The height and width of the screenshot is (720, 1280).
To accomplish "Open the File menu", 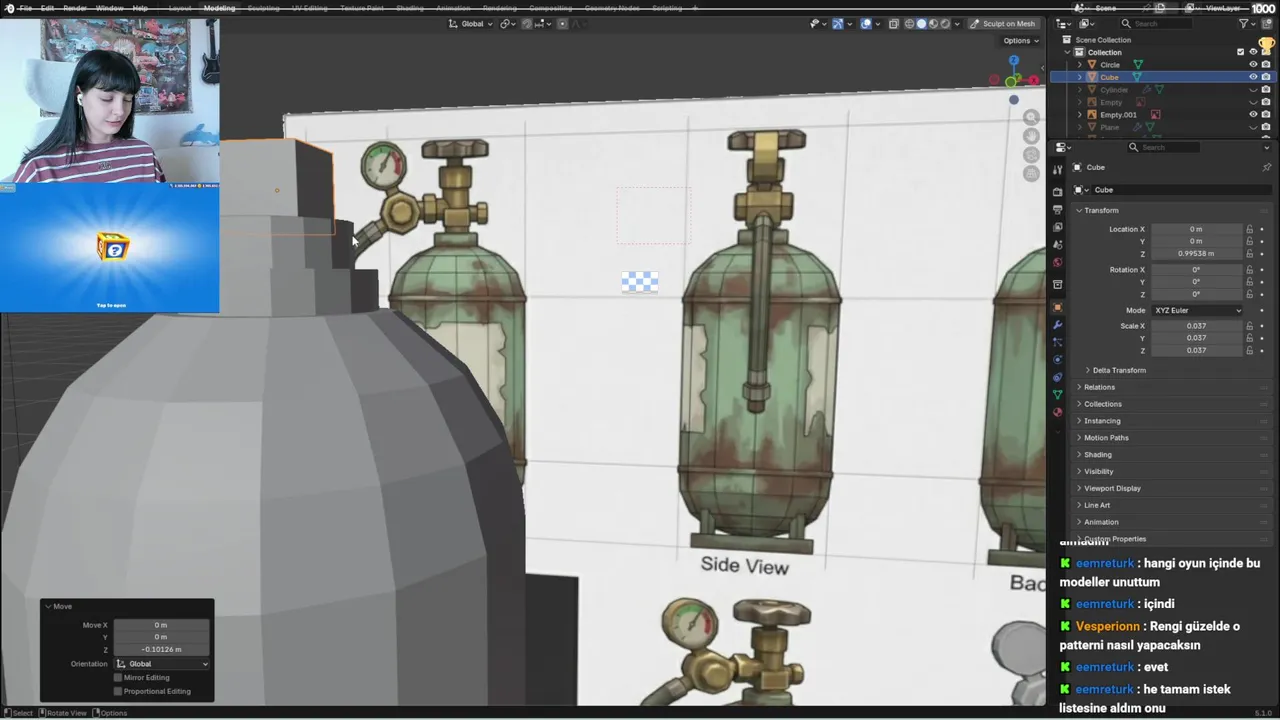I will click(x=25, y=8).
